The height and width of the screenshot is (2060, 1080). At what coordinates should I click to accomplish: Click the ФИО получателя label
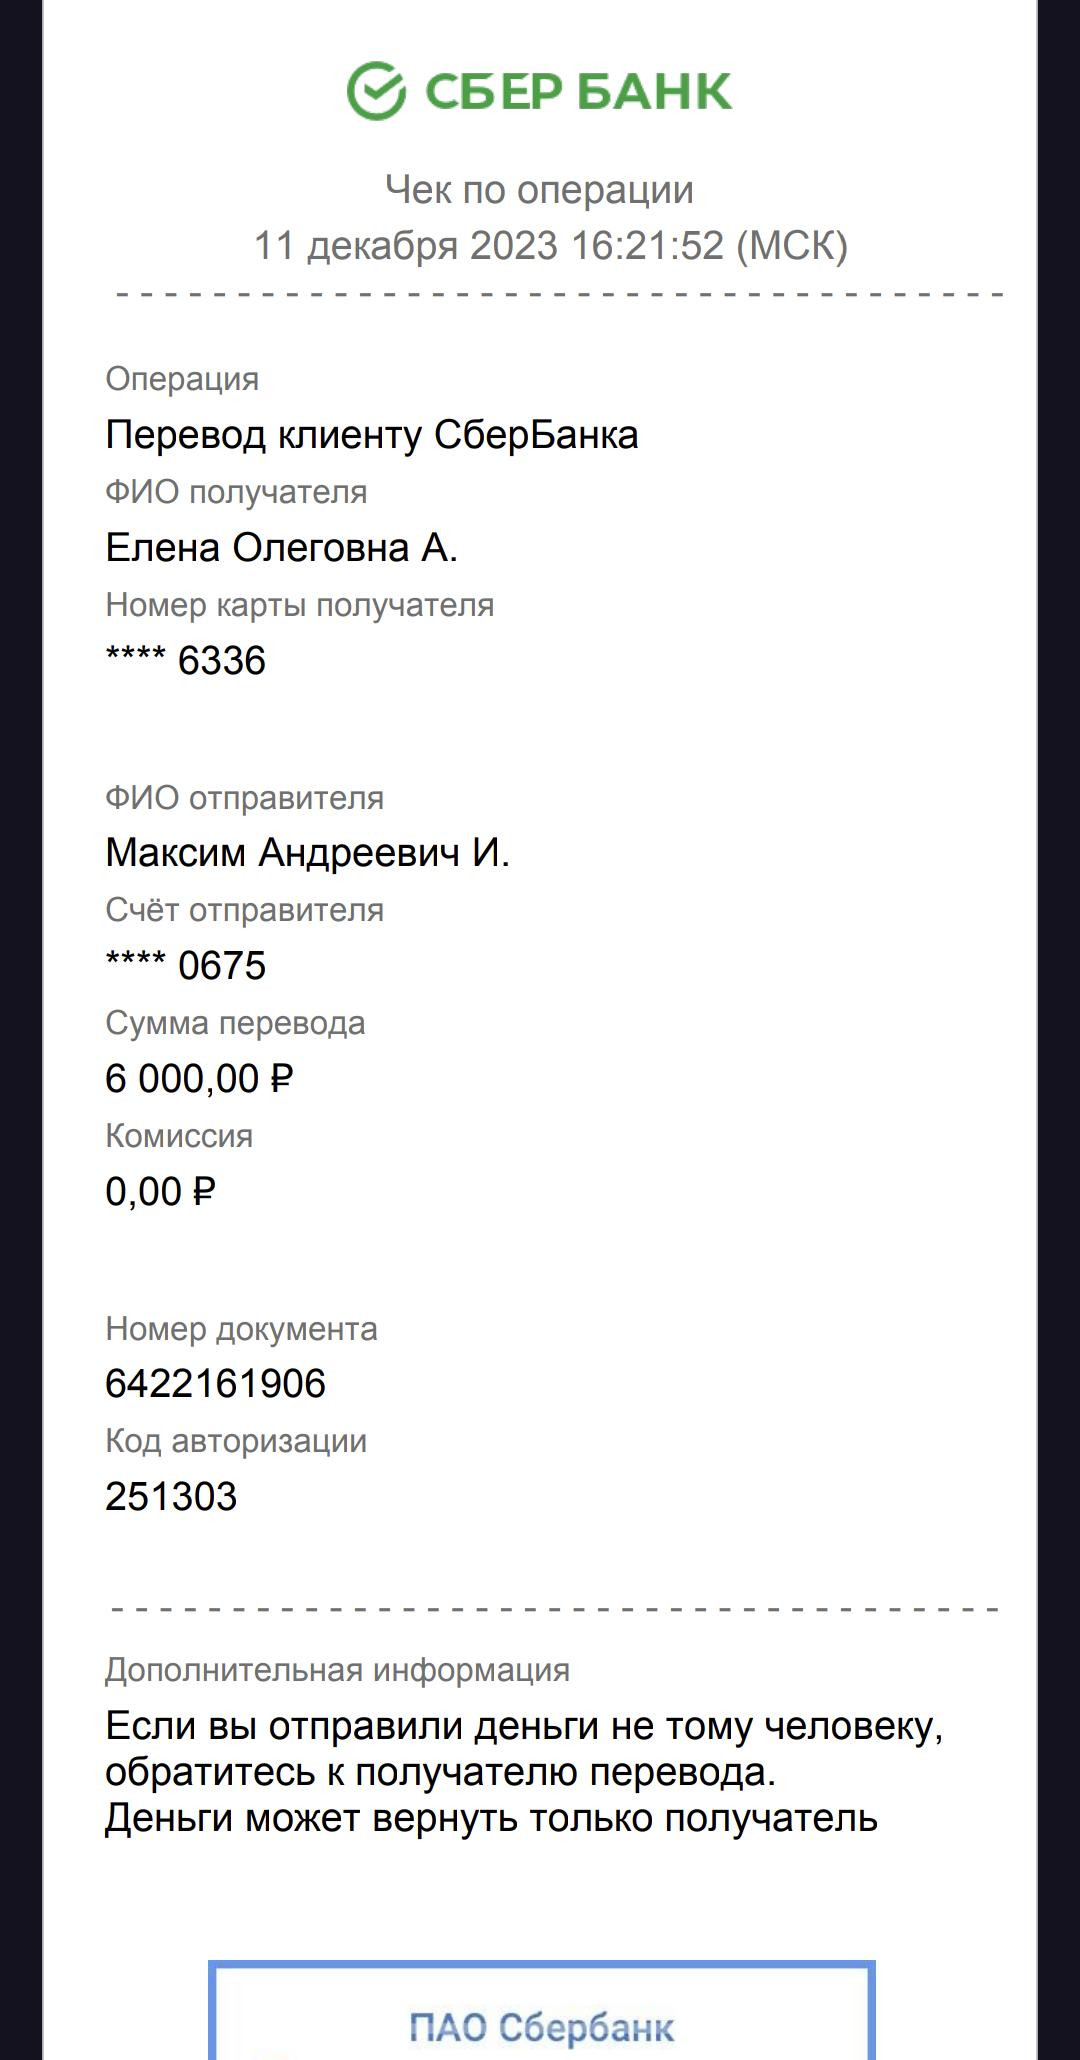[x=236, y=492]
